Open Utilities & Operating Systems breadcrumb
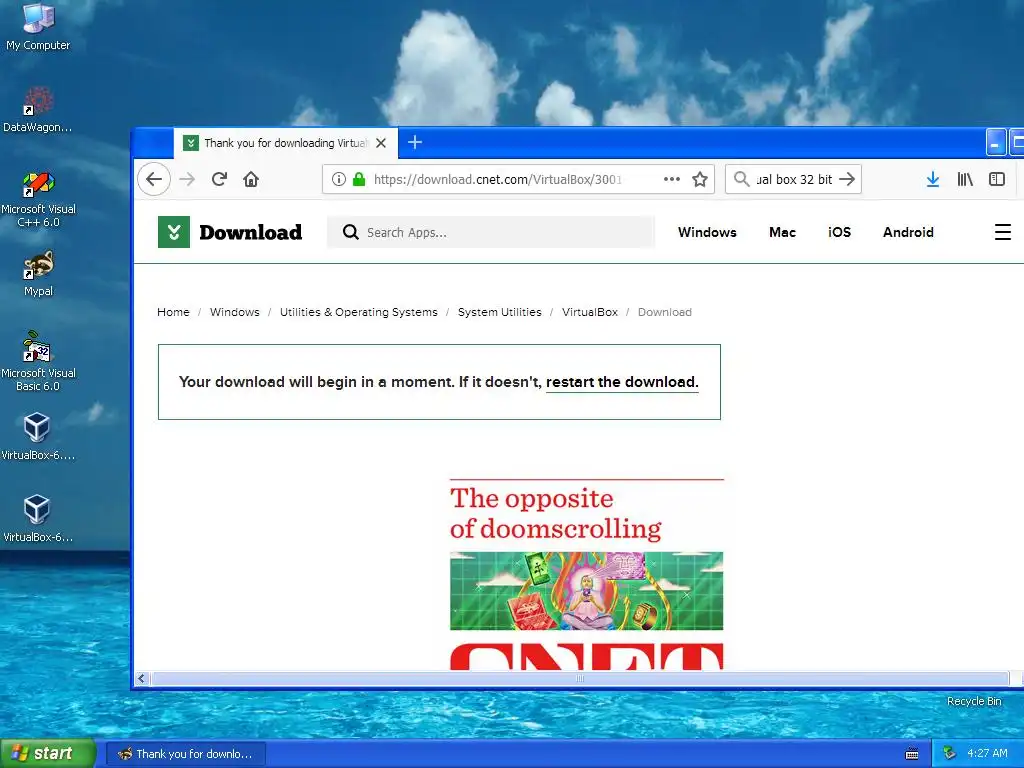This screenshot has height=768, width=1024. click(359, 312)
